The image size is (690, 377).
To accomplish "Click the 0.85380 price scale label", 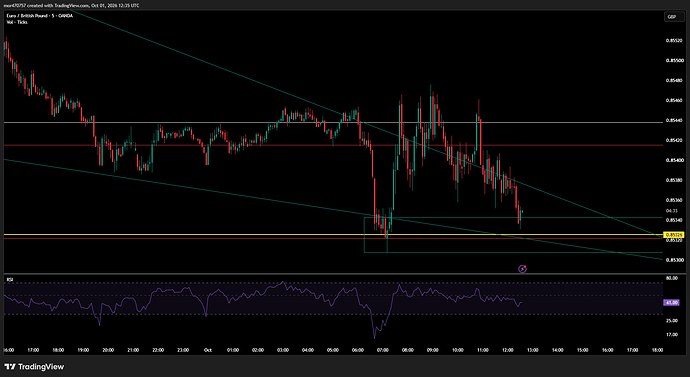I will point(673,180).
